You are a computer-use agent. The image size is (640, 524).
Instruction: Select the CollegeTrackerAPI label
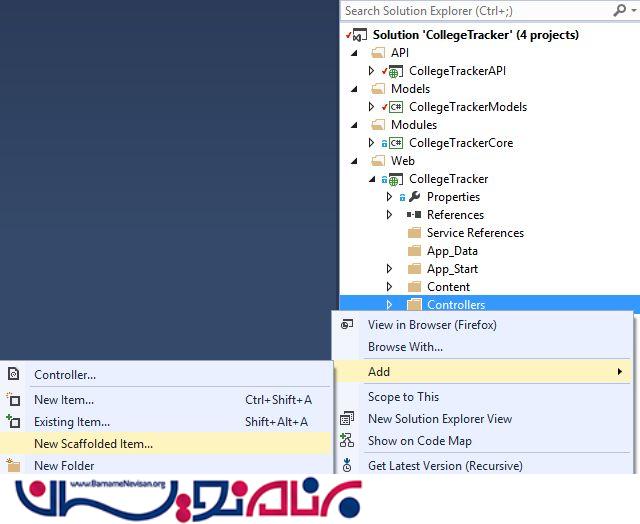(x=457, y=71)
